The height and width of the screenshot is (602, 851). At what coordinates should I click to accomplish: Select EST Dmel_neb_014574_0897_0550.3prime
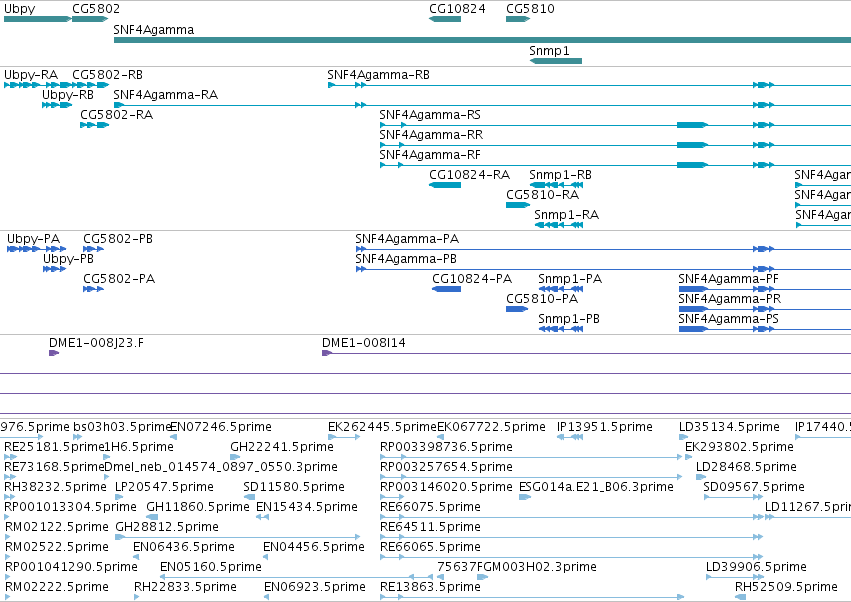220,467
